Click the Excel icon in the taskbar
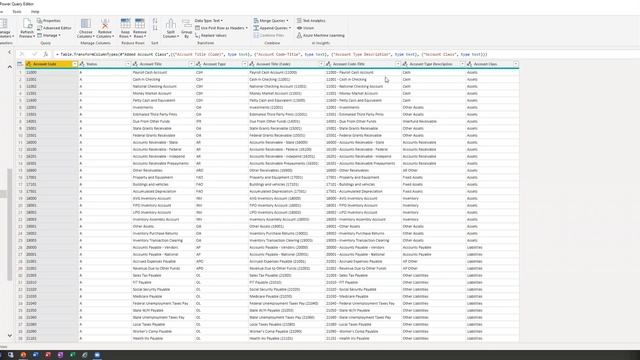The image size is (640, 360). [72, 355]
